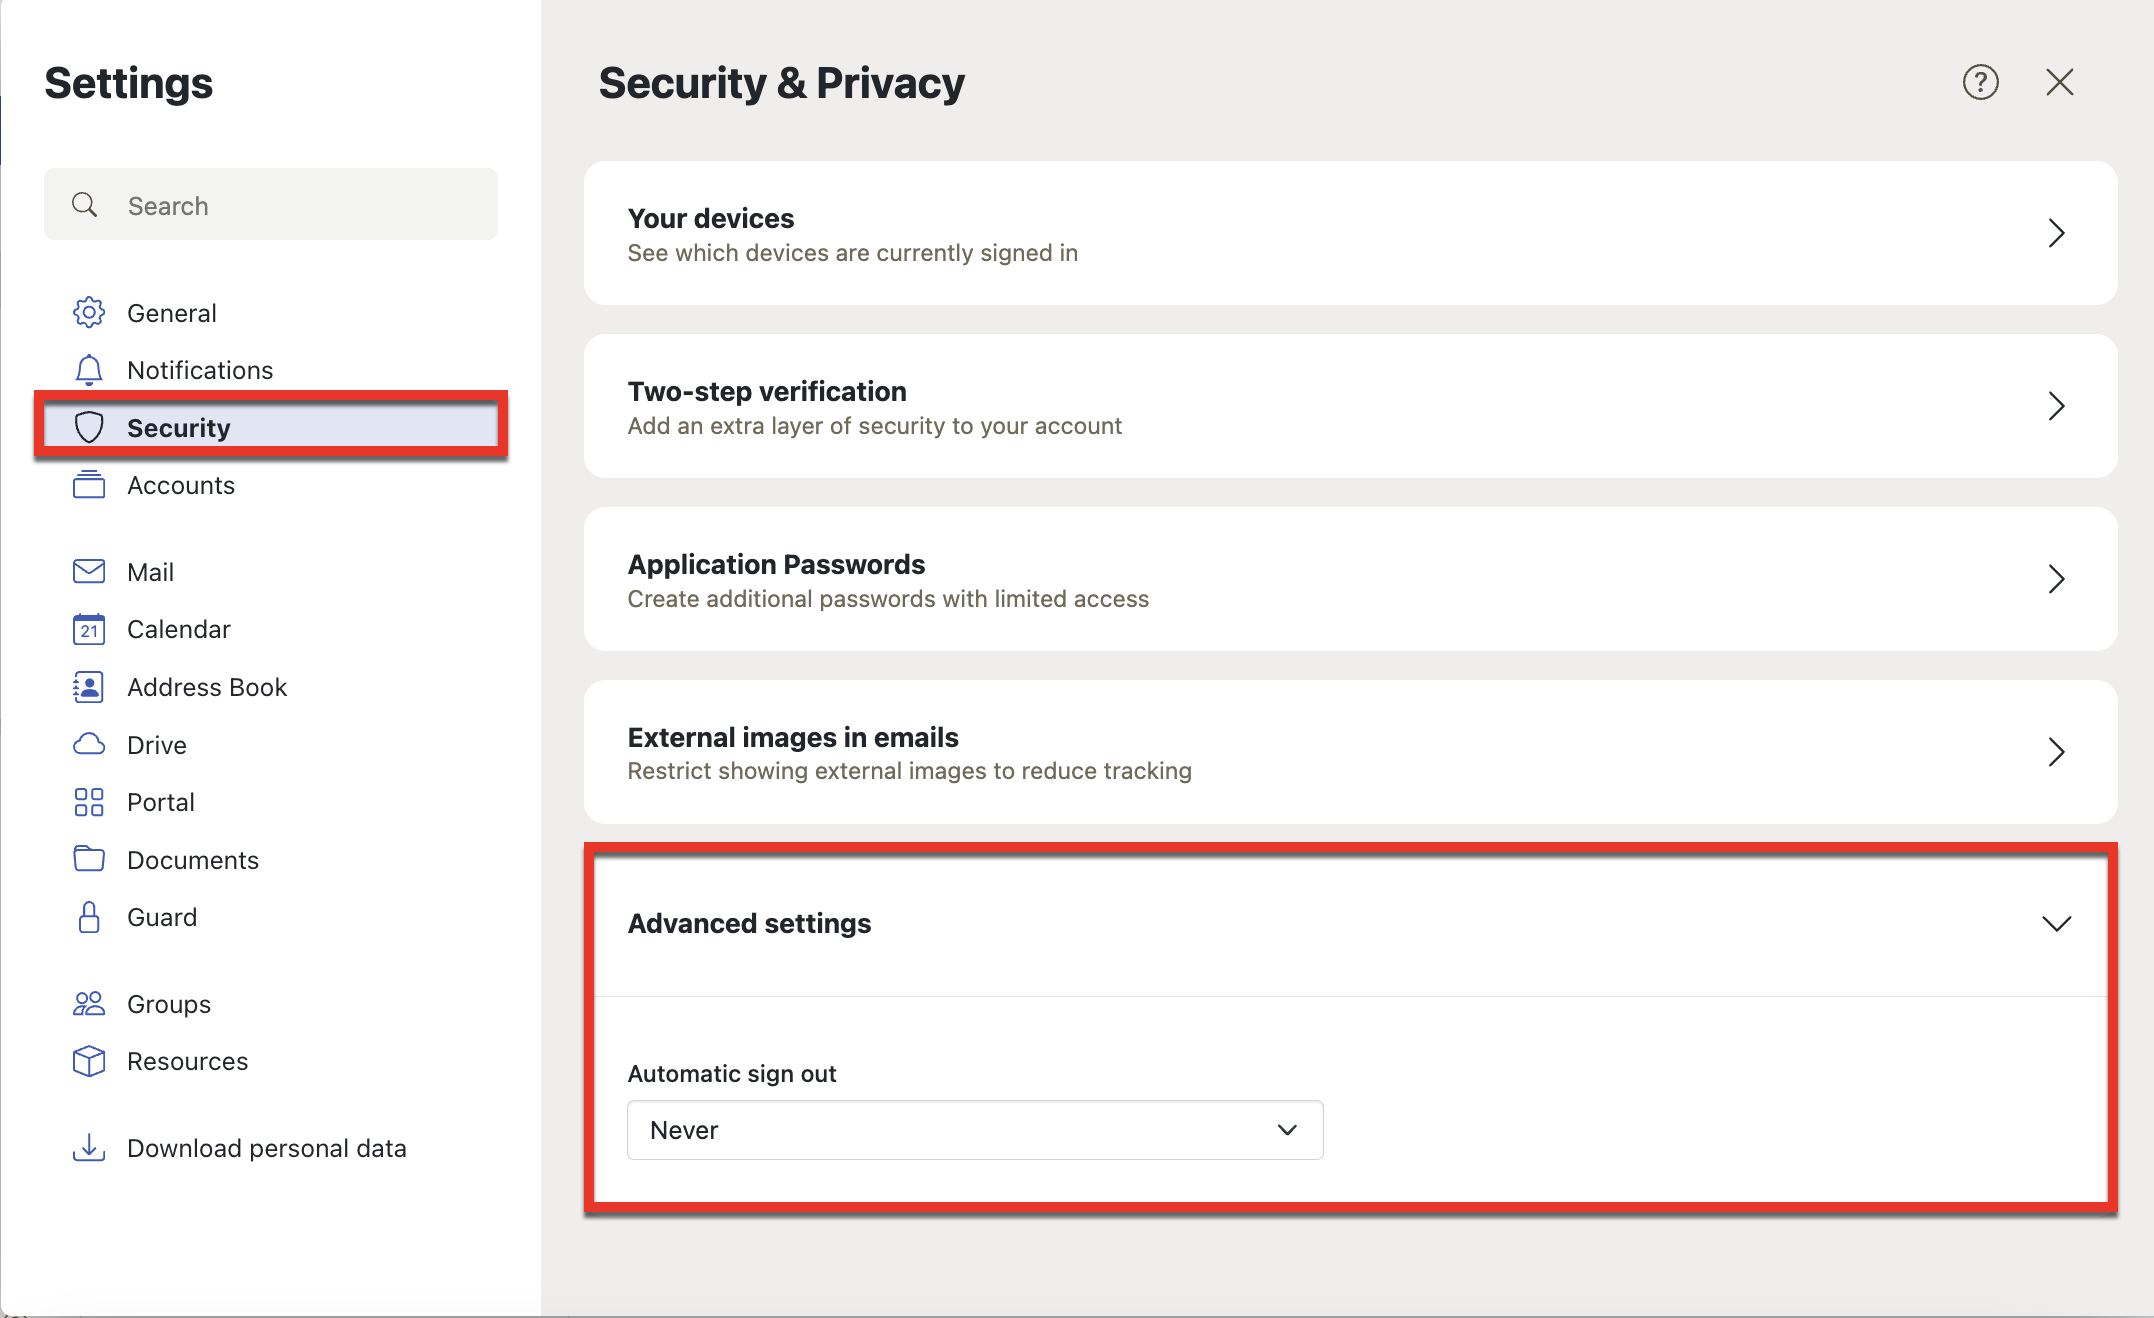Viewport: 2154px width, 1318px height.
Task: Switch to the General settings section
Action: pyautogui.click(x=171, y=312)
